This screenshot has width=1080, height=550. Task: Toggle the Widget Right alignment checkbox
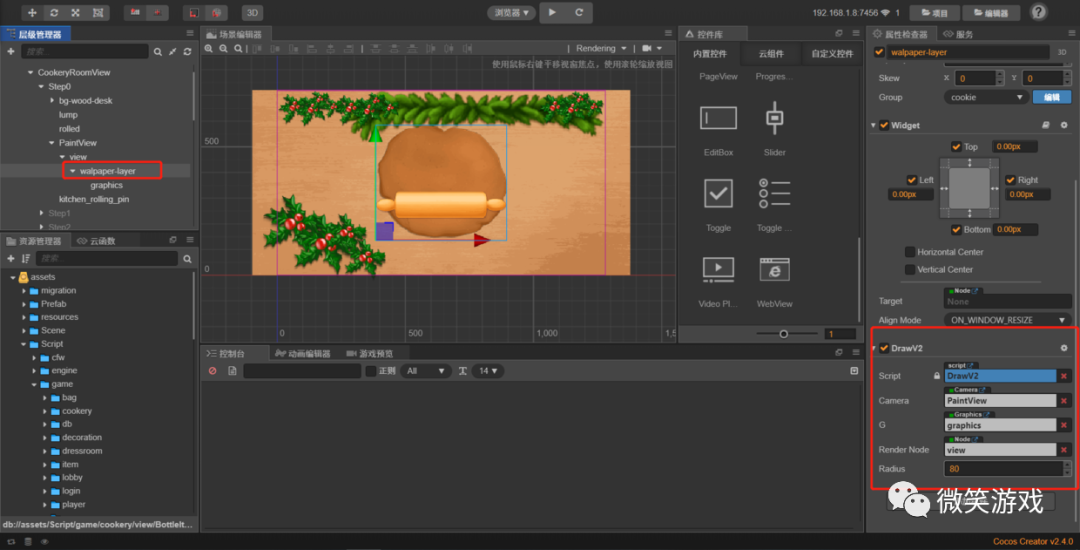point(1010,180)
